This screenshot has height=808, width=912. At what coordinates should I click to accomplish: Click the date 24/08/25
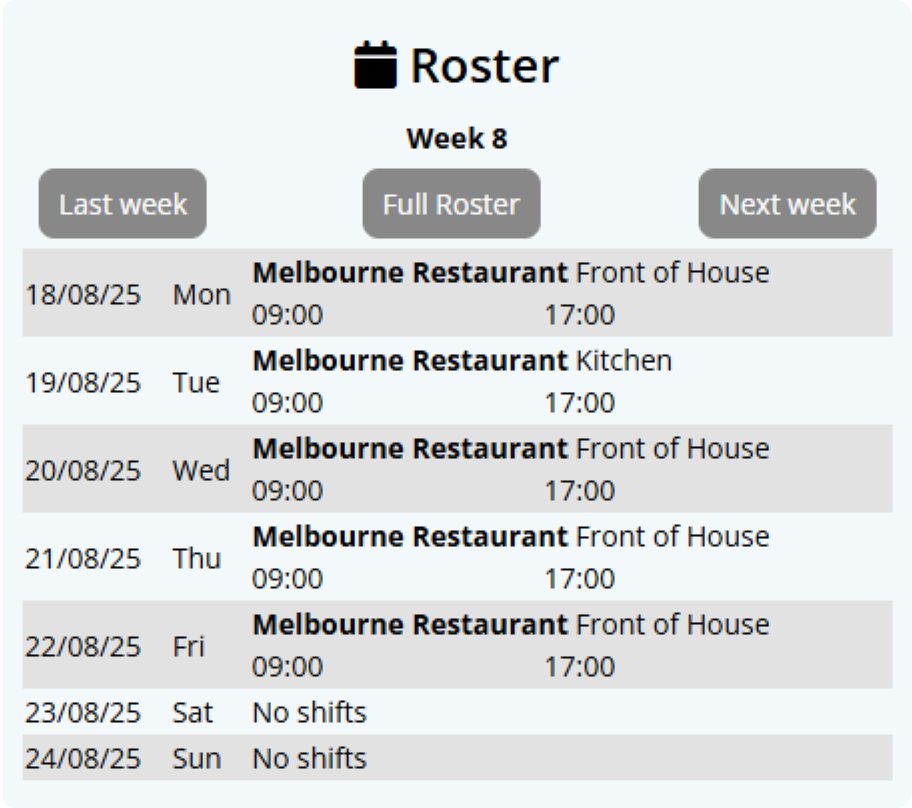pyautogui.click(x=83, y=759)
